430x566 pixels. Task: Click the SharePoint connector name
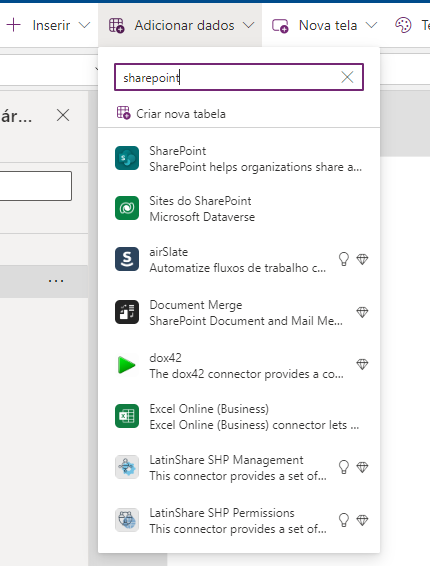[178, 151]
